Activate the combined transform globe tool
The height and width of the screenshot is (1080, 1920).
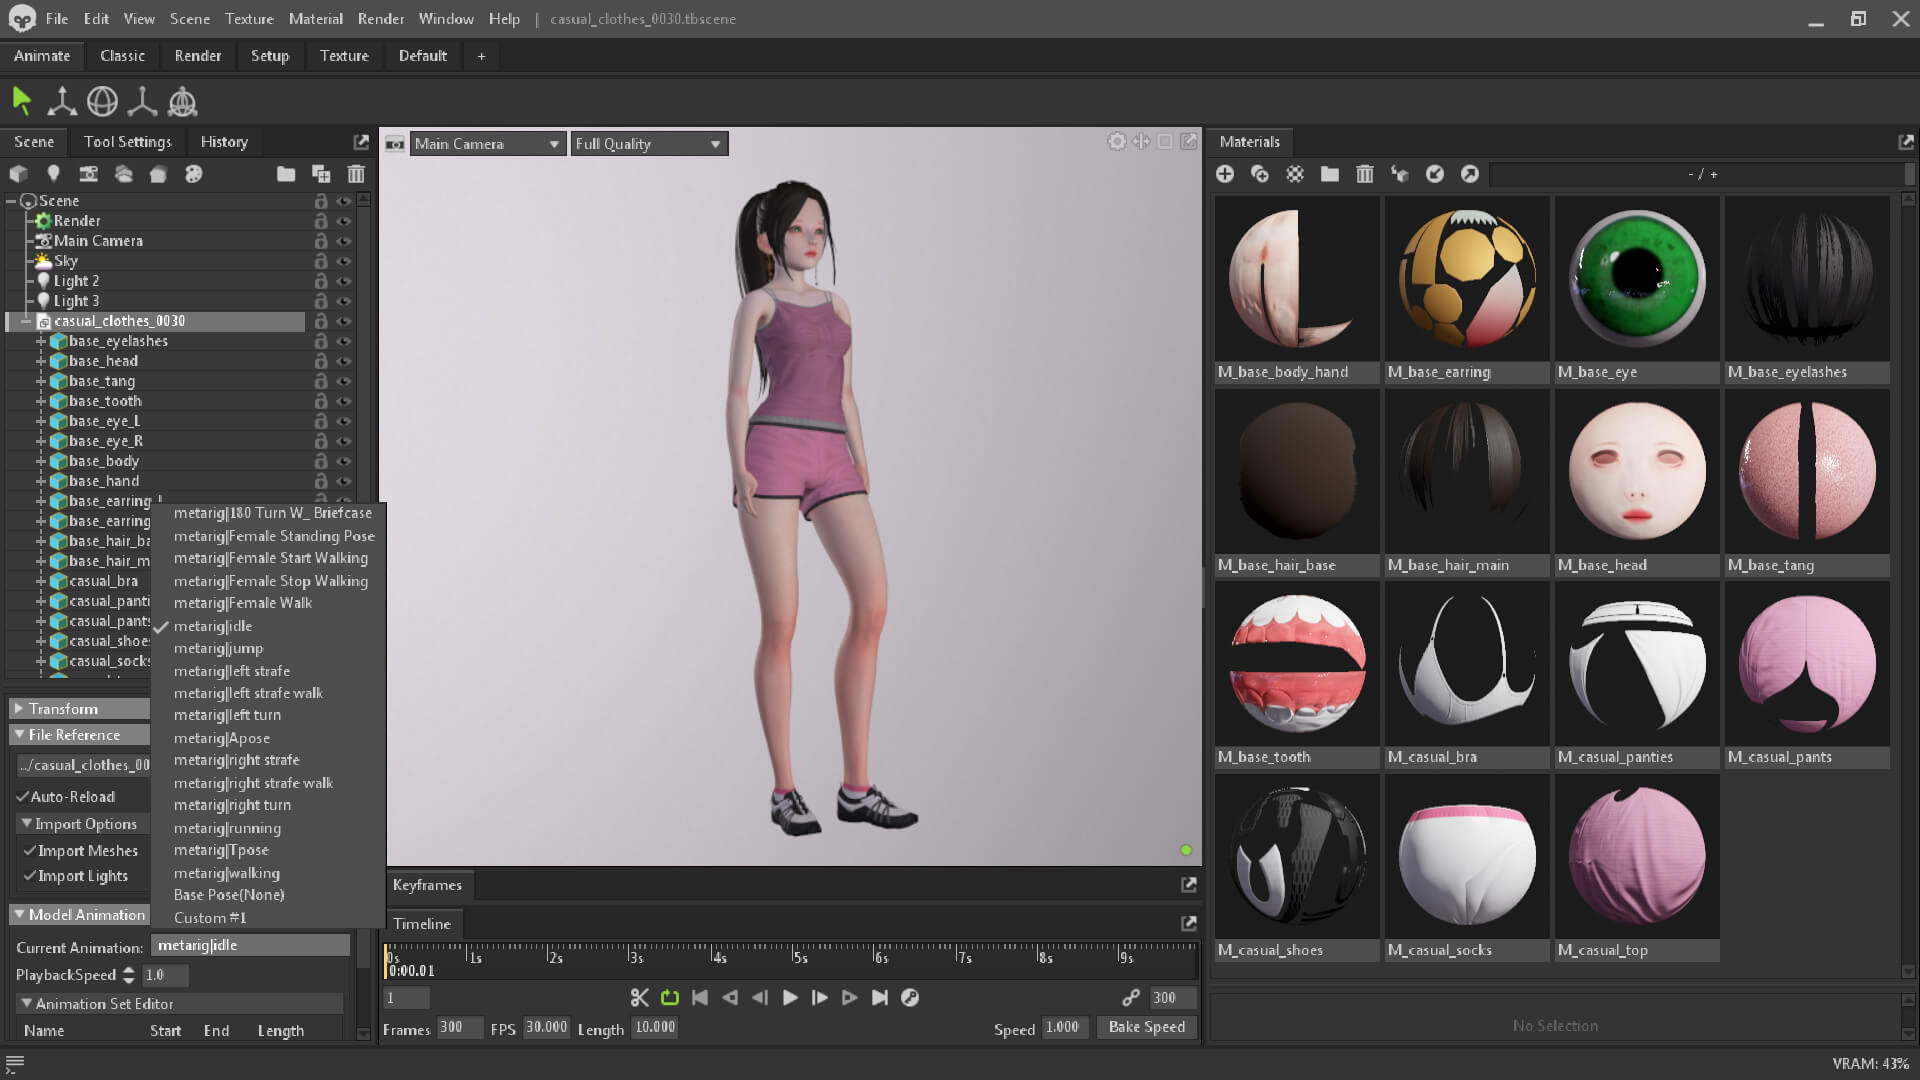point(182,101)
